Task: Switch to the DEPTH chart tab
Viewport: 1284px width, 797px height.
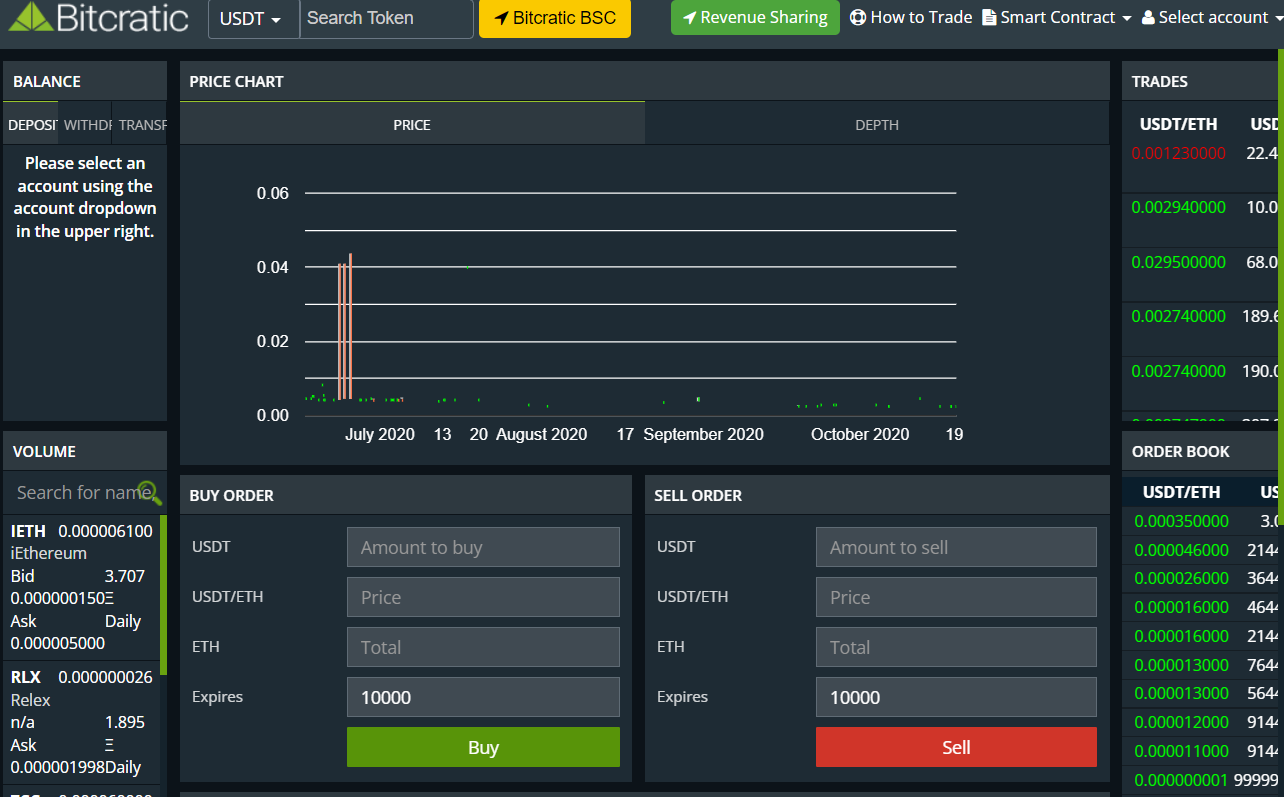Action: [877, 125]
